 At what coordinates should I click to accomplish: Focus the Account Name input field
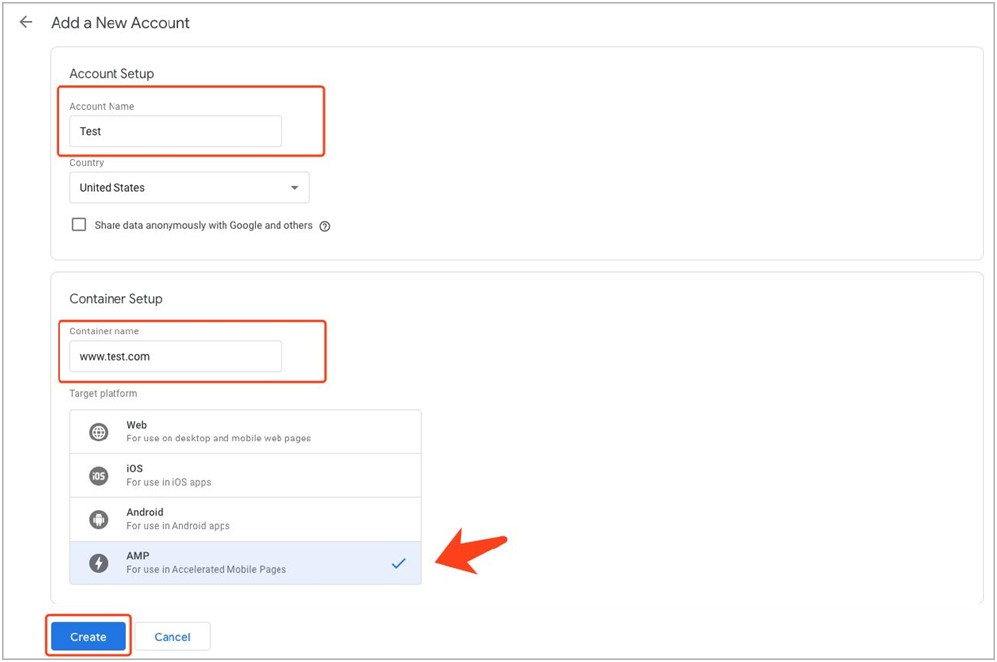coord(175,131)
